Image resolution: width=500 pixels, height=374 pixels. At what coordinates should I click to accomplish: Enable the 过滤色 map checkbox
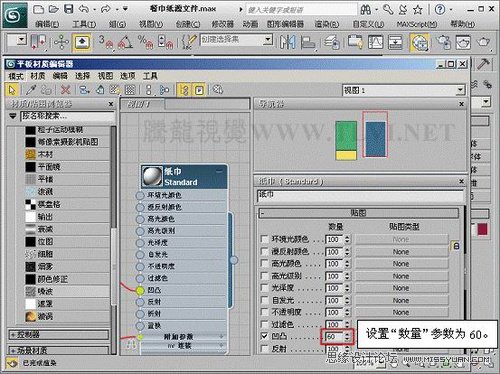tap(264, 324)
